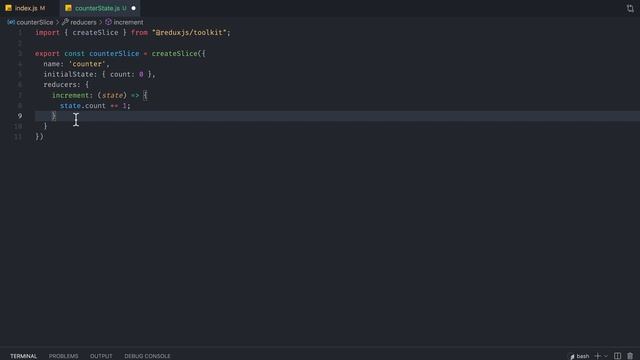Click the 'createSlice' import identifier on line 1
640x360 pixels.
(x=96, y=33)
